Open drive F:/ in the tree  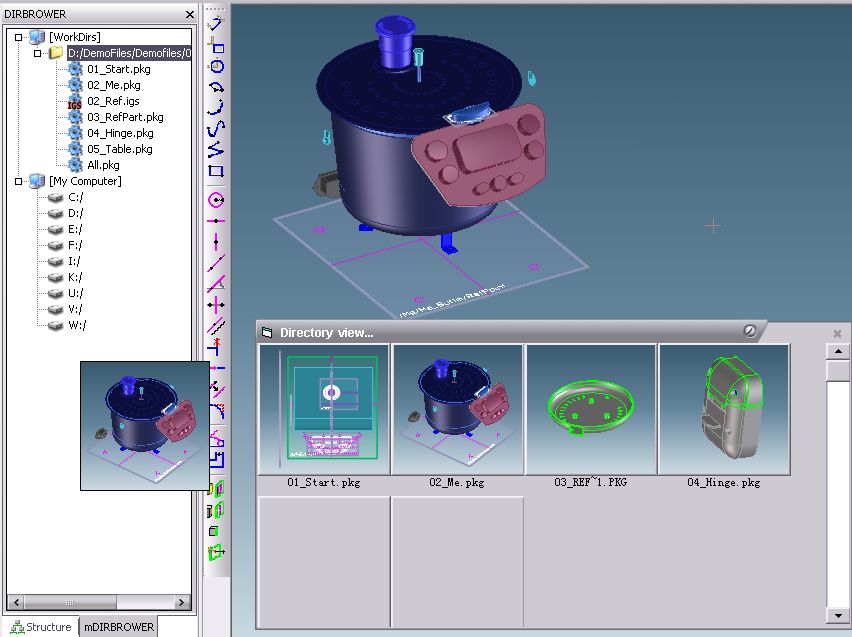76,245
